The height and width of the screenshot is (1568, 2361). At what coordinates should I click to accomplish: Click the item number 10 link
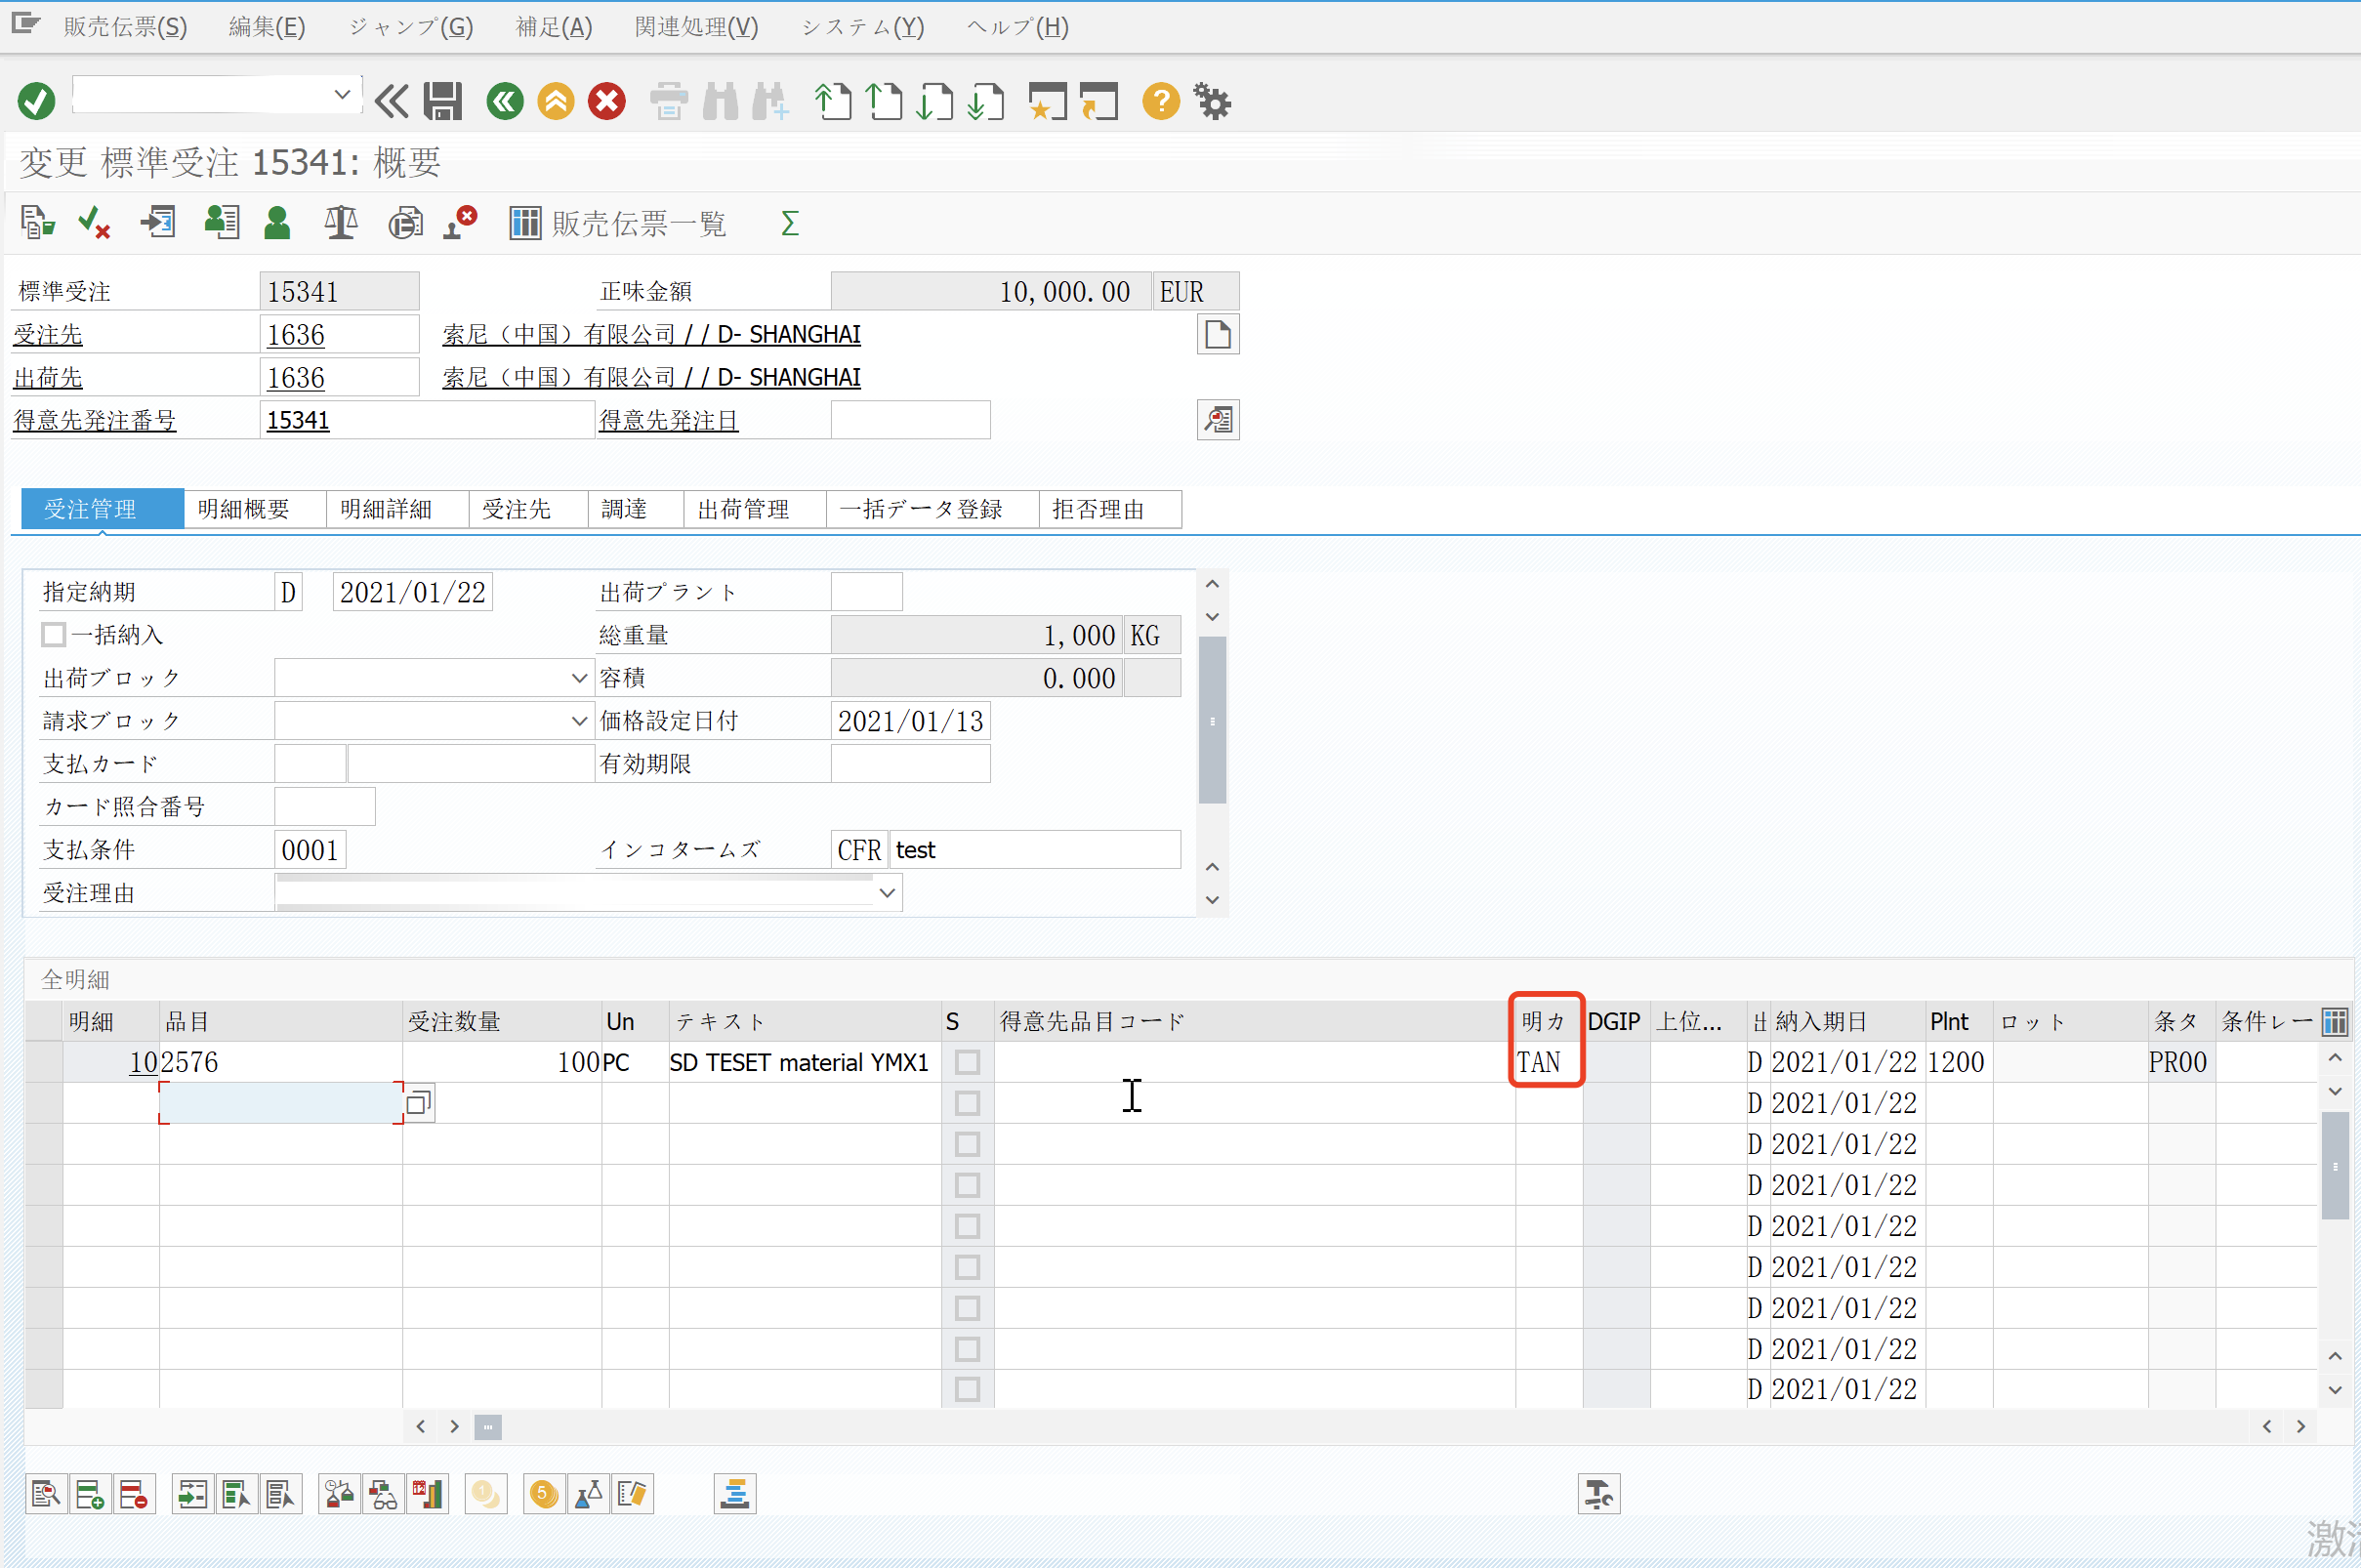click(x=143, y=1062)
